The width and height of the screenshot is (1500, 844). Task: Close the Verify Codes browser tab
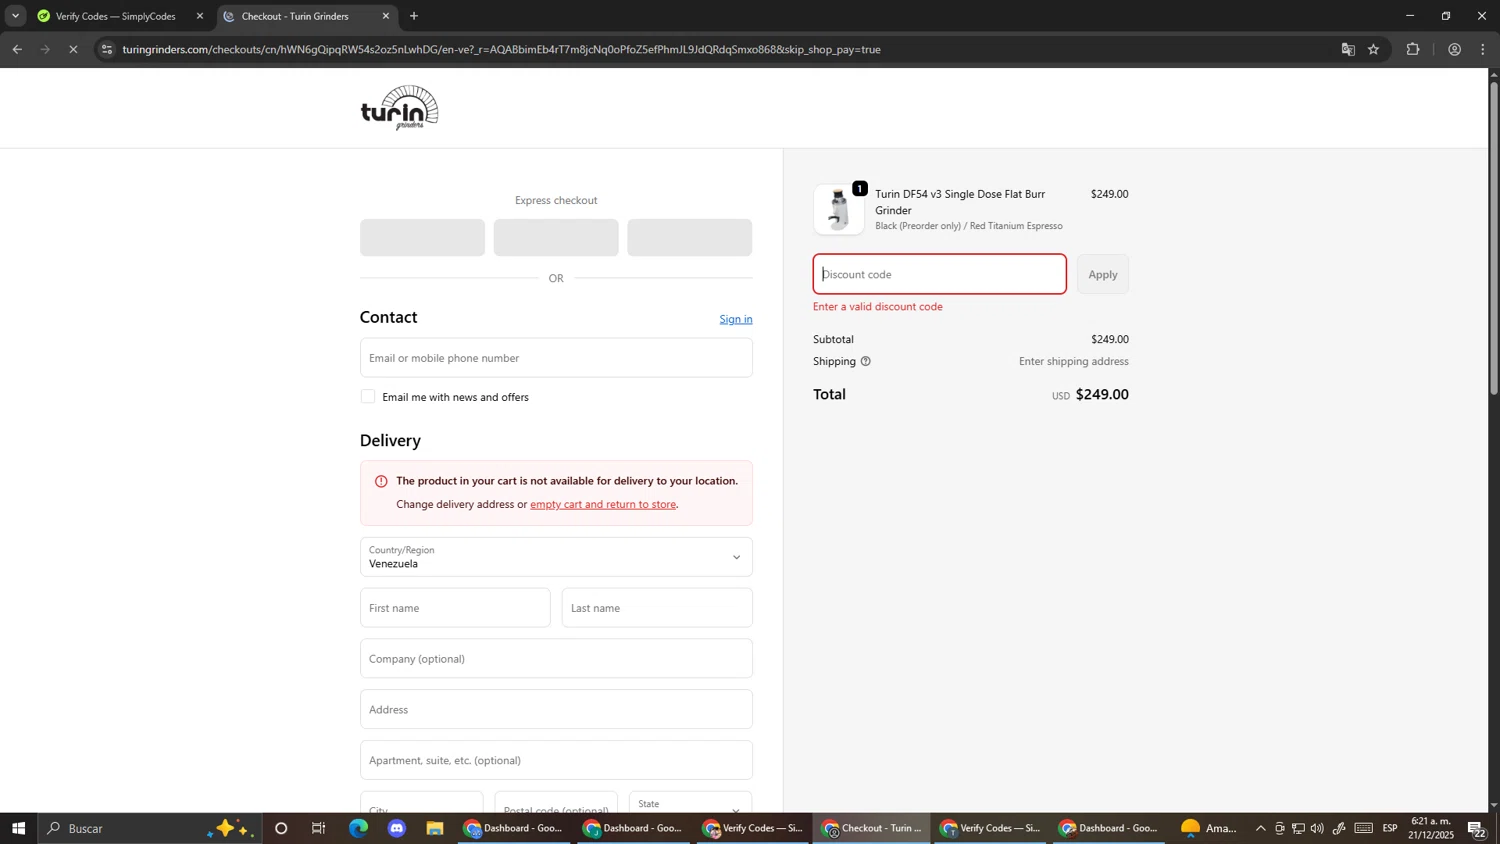200,16
